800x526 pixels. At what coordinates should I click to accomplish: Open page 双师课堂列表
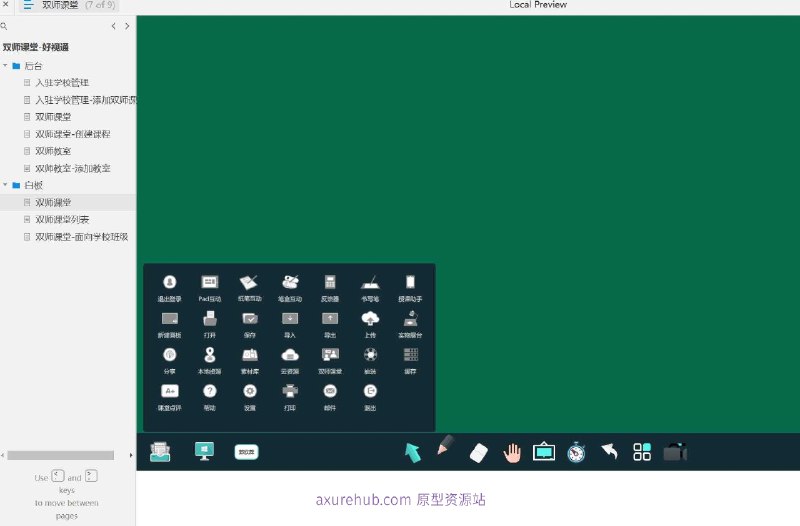tap(62, 219)
